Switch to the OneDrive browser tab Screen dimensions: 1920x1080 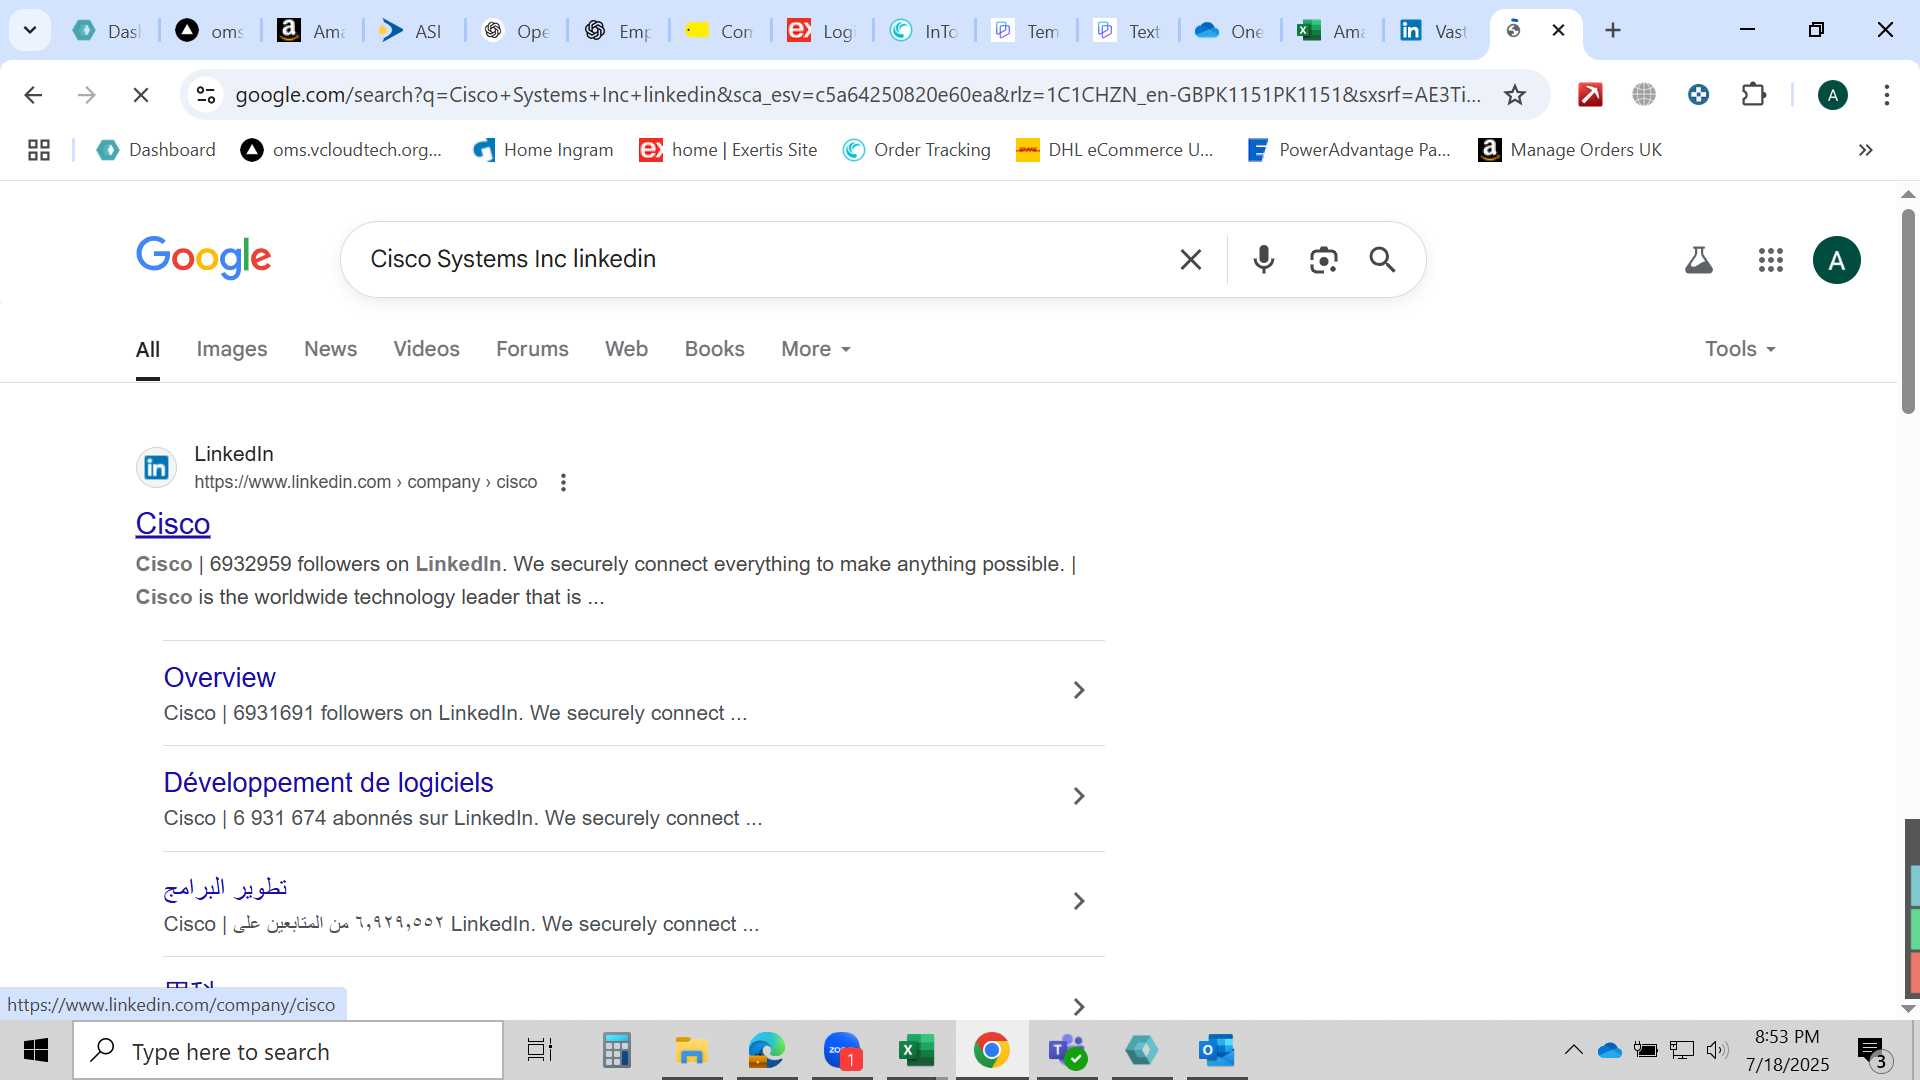point(1229,31)
